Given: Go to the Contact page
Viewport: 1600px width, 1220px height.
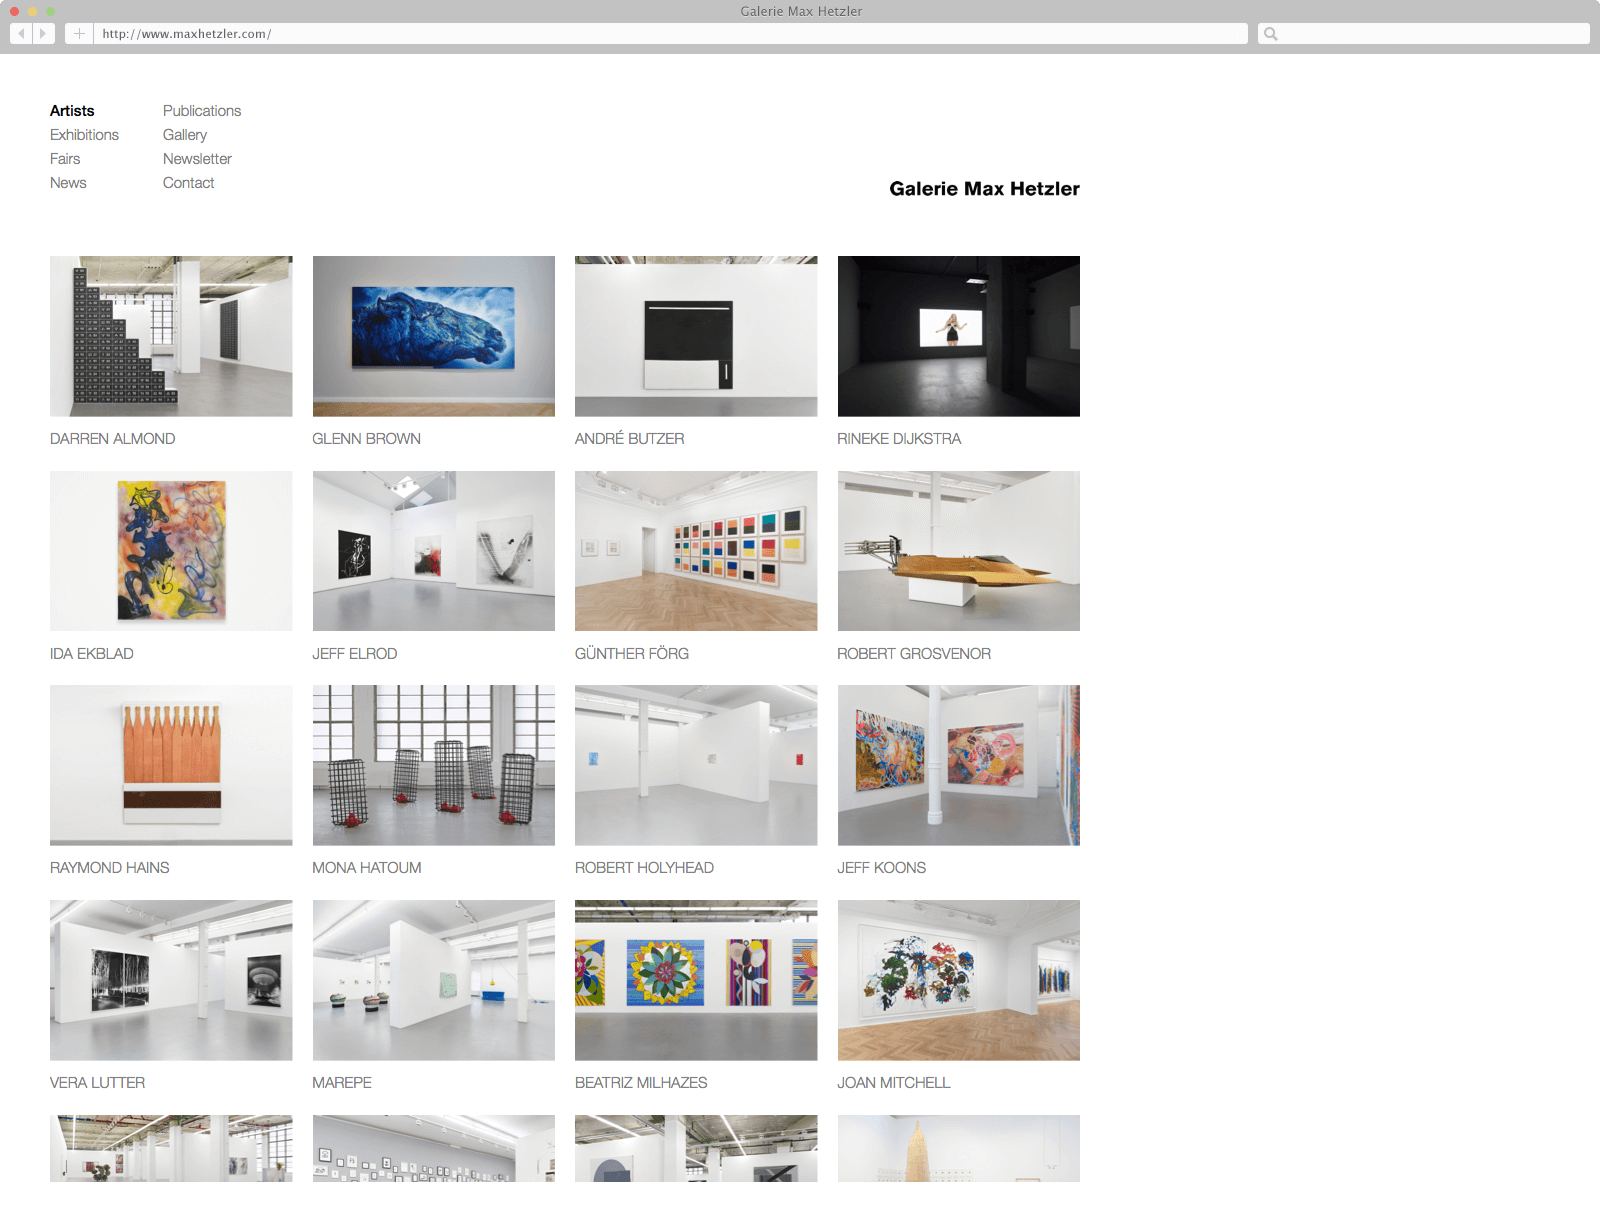Looking at the screenshot, I should click(188, 183).
